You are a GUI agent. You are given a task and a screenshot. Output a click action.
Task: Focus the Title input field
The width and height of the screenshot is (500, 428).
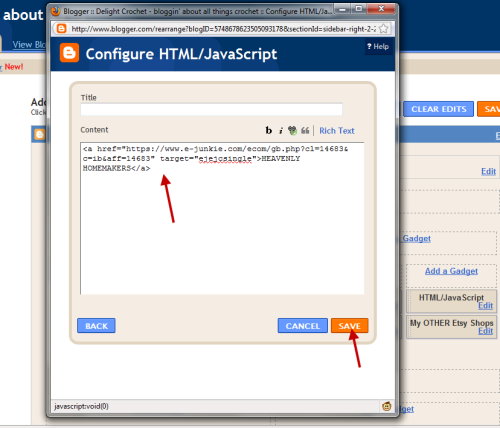211,109
